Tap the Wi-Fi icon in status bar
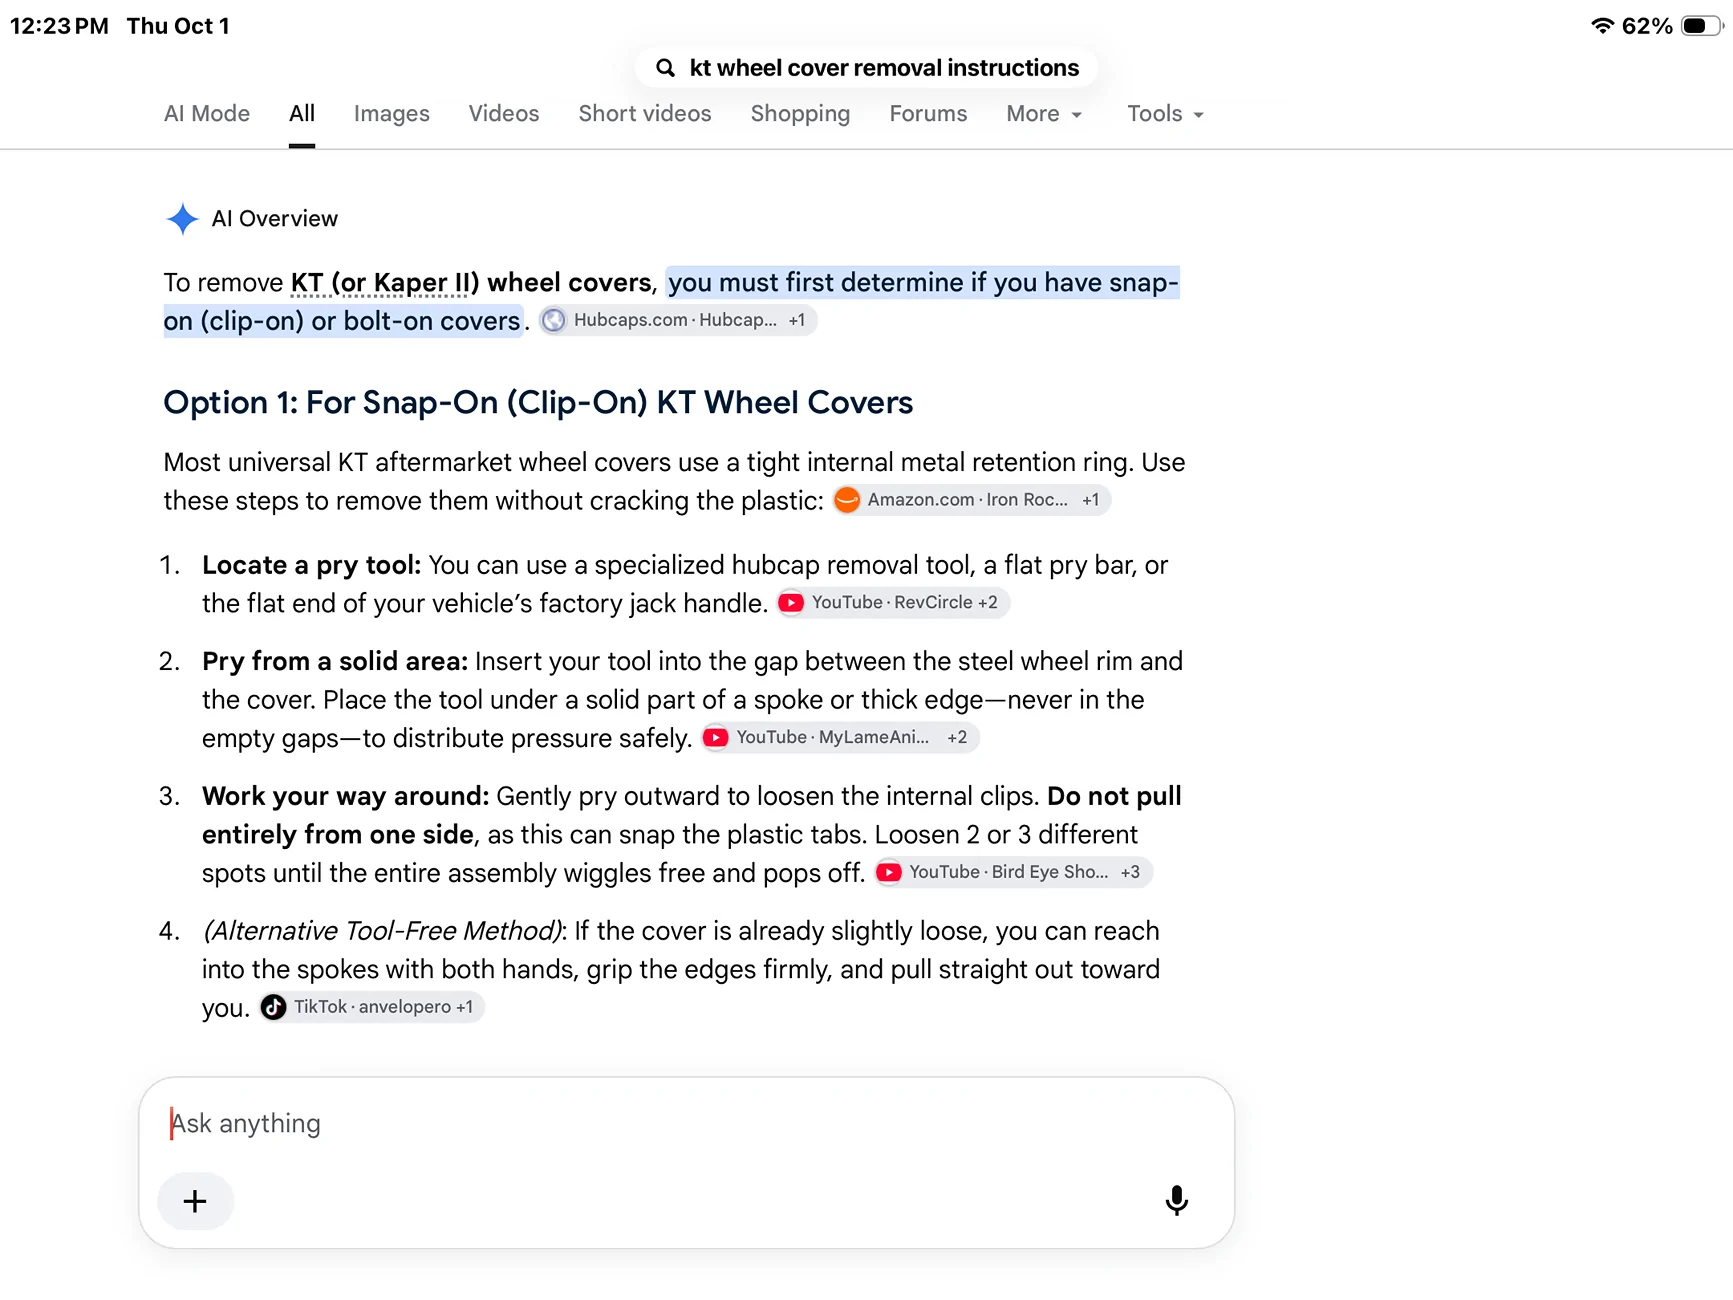 coord(1603,26)
